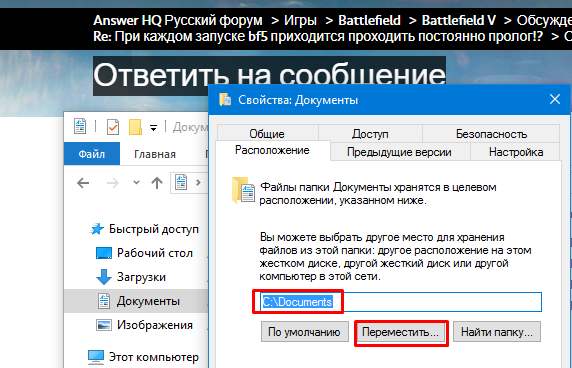Open recent locations dropdown arrow
This screenshot has width=572, height=368.
pos(136,182)
